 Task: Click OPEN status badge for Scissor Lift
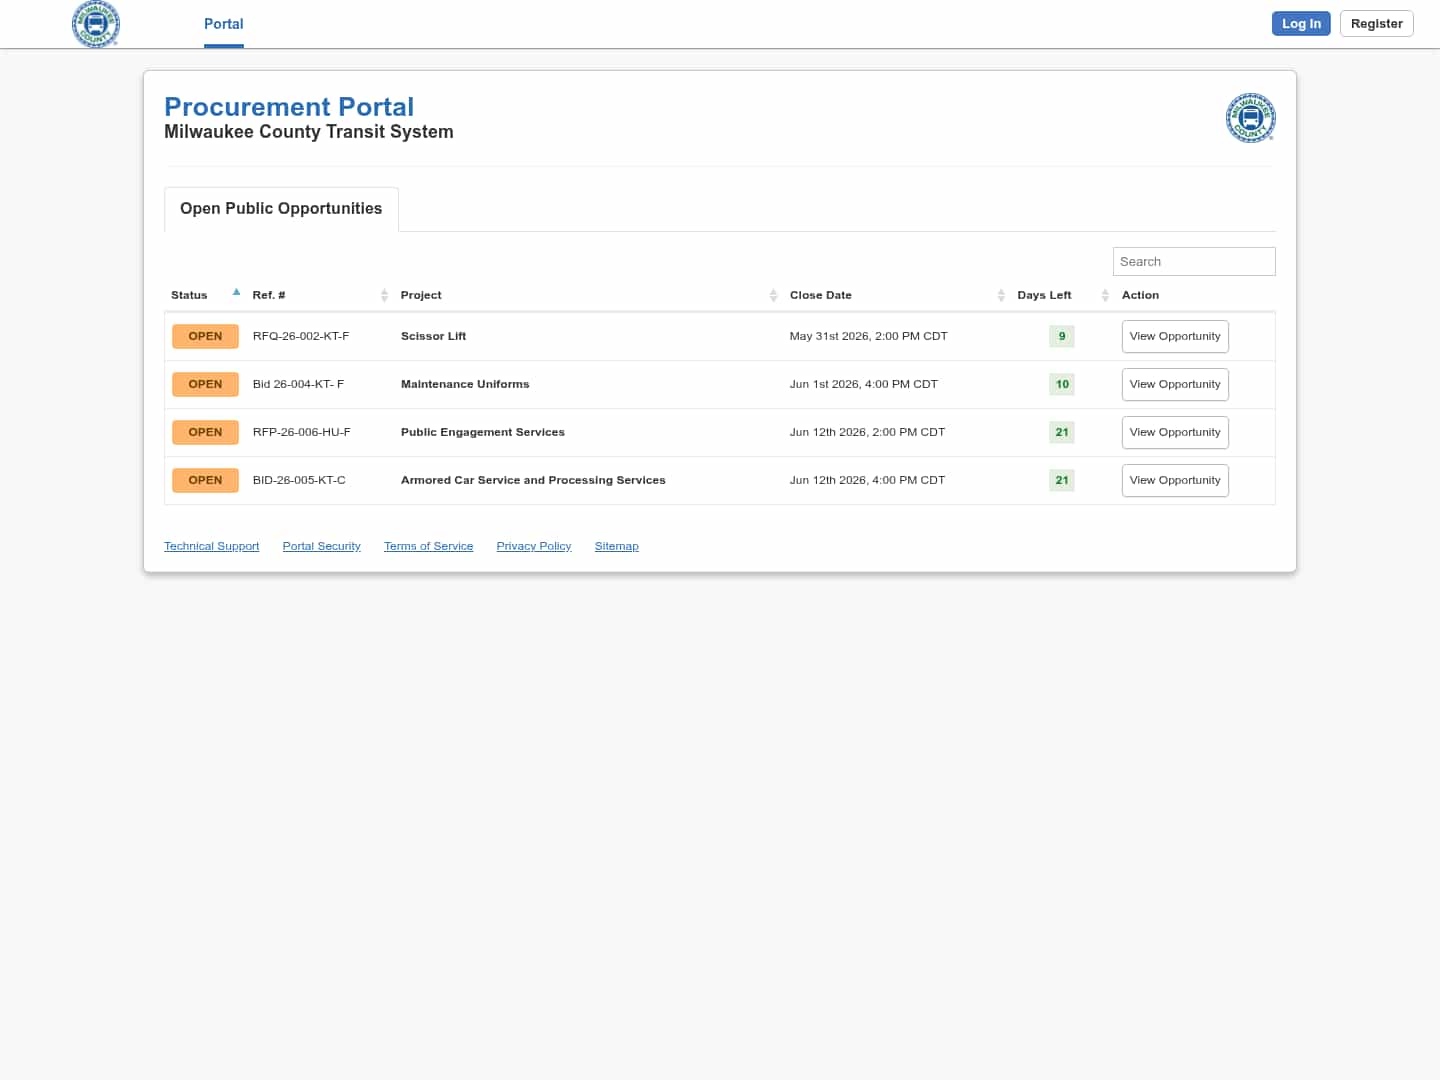[205, 336]
